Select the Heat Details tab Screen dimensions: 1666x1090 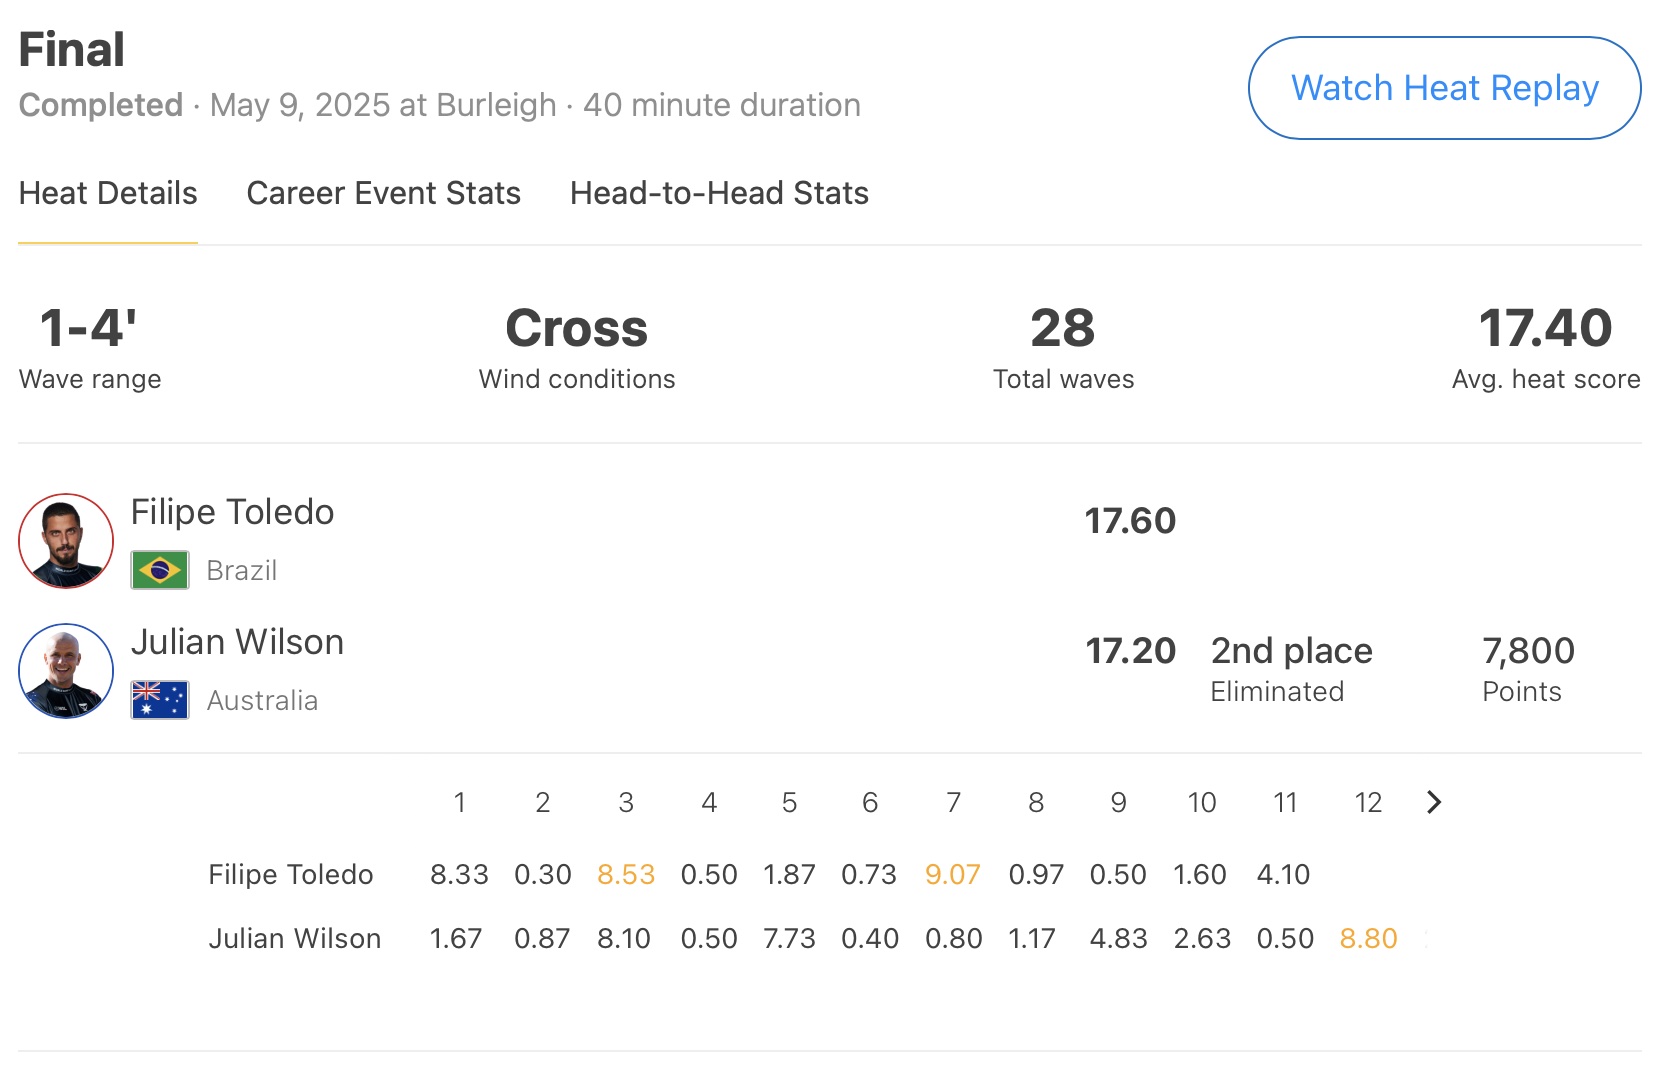pyautogui.click(x=108, y=193)
